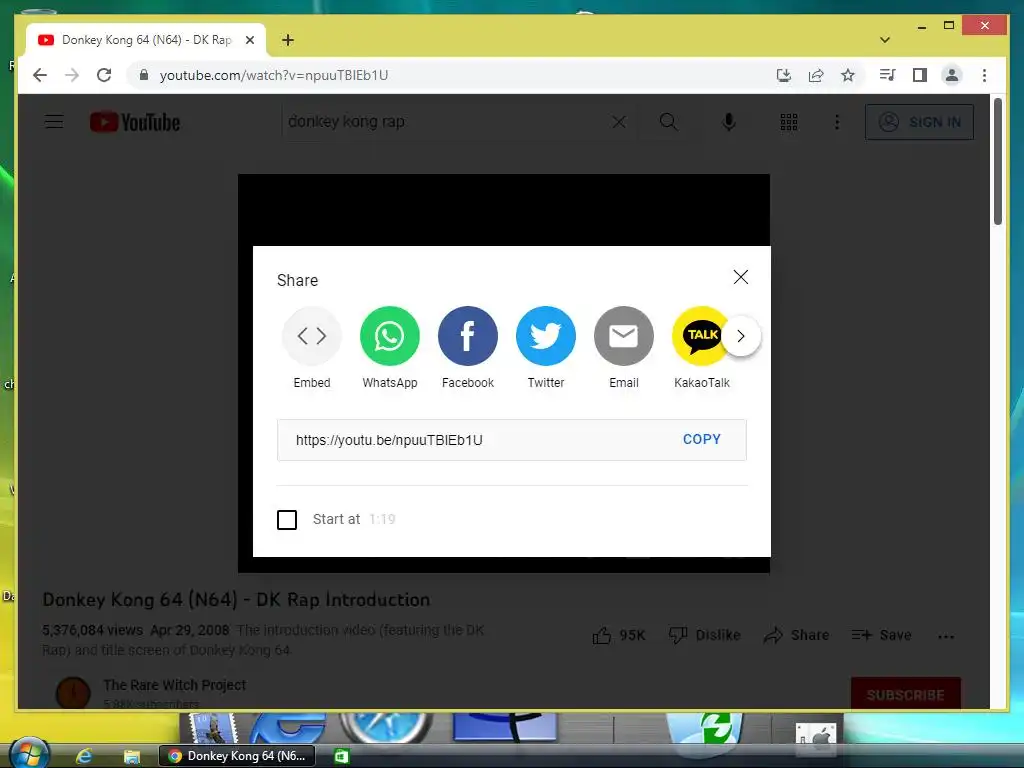Share video by Email icon
Image resolution: width=1024 pixels, height=768 pixels.
coord(624,336)
